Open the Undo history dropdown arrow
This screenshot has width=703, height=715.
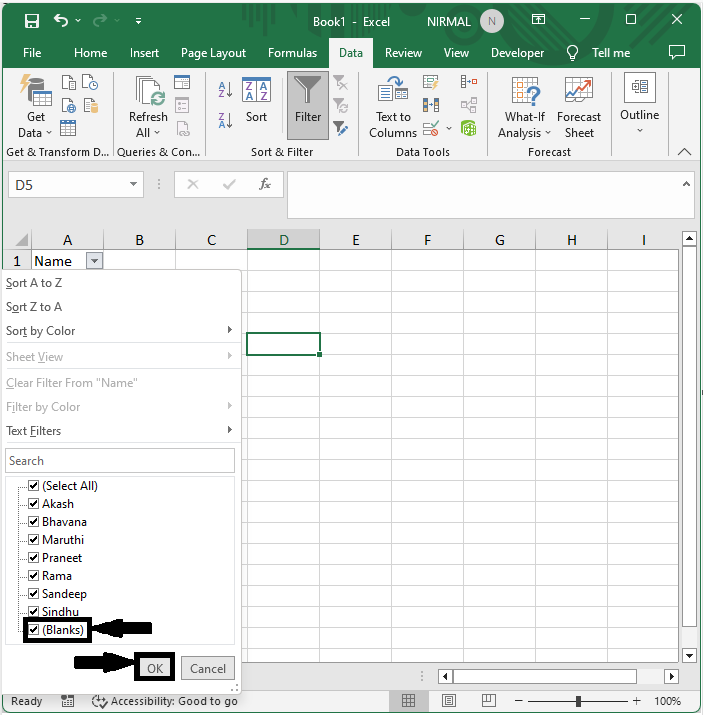tap(78, 21)
